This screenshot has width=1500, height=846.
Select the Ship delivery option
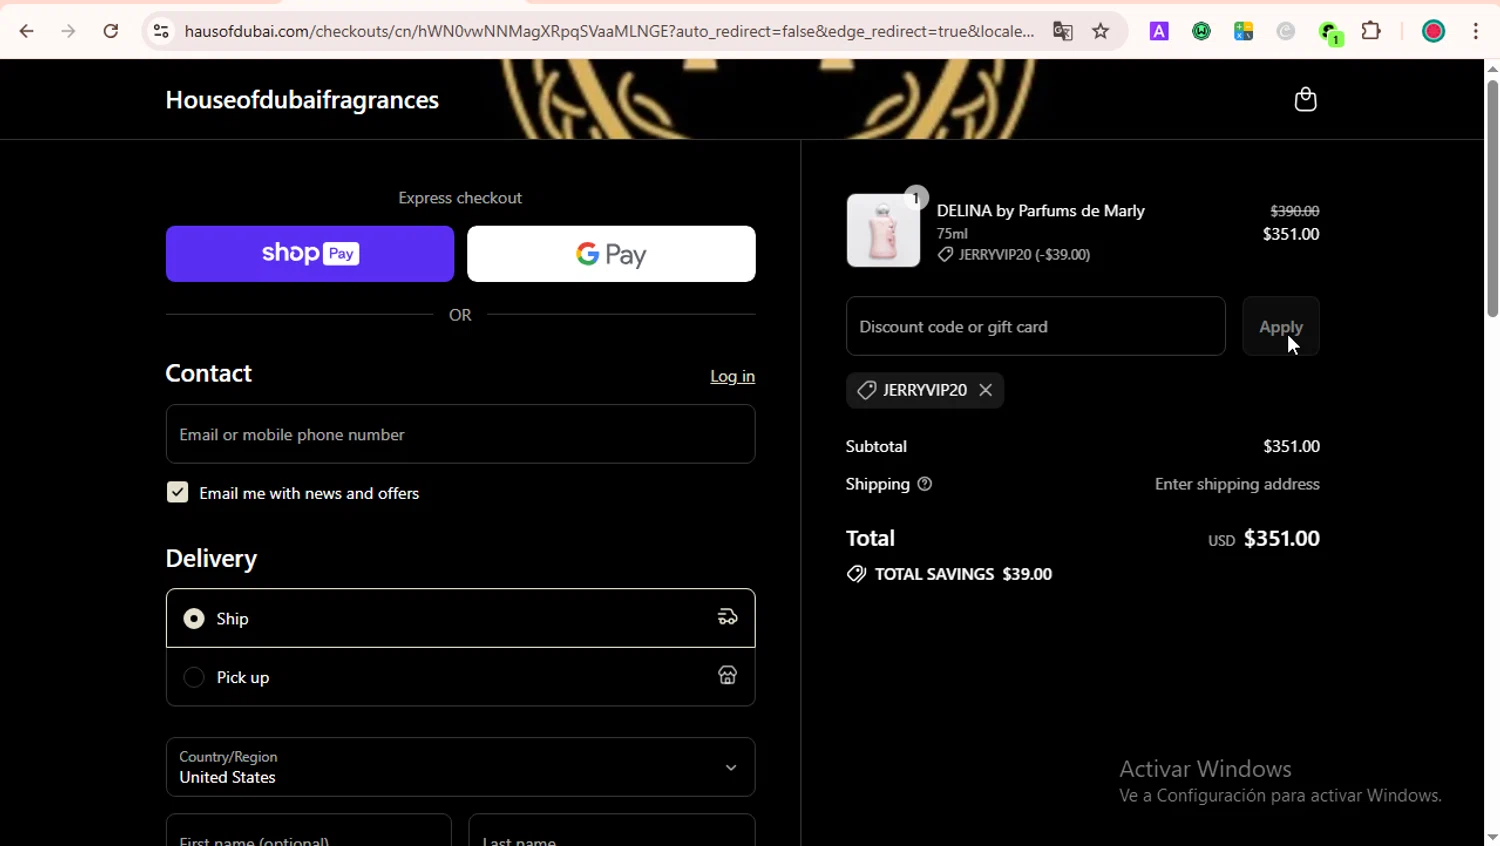click(460, 618)
